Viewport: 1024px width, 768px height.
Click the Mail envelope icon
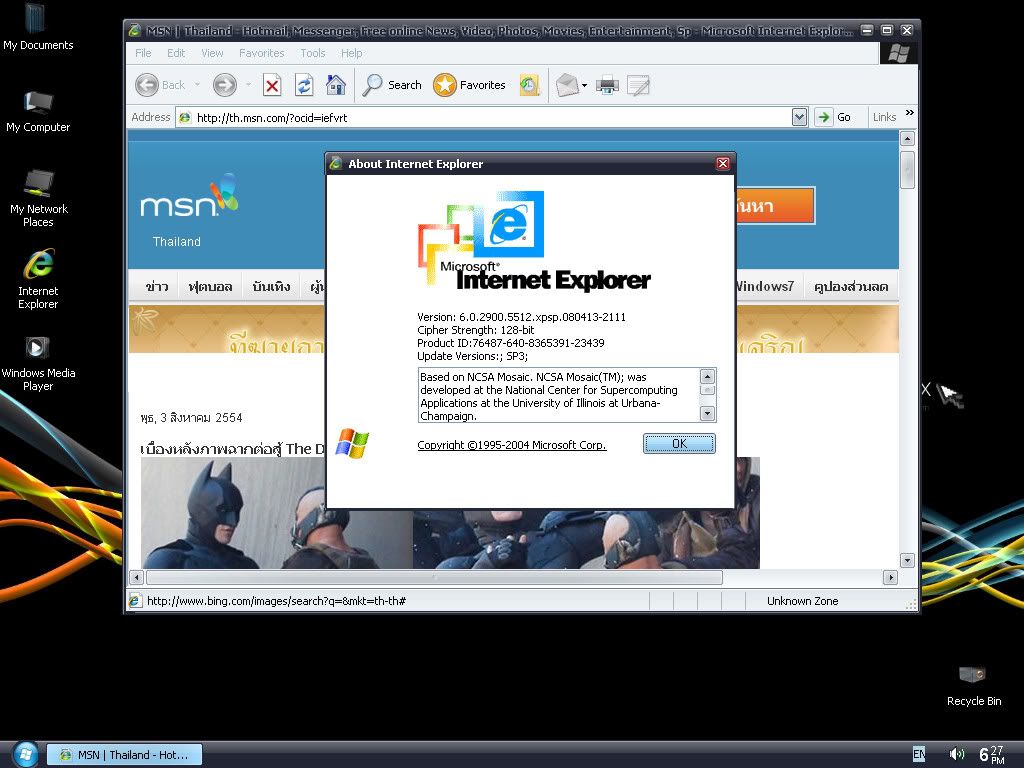click(567, 85)
